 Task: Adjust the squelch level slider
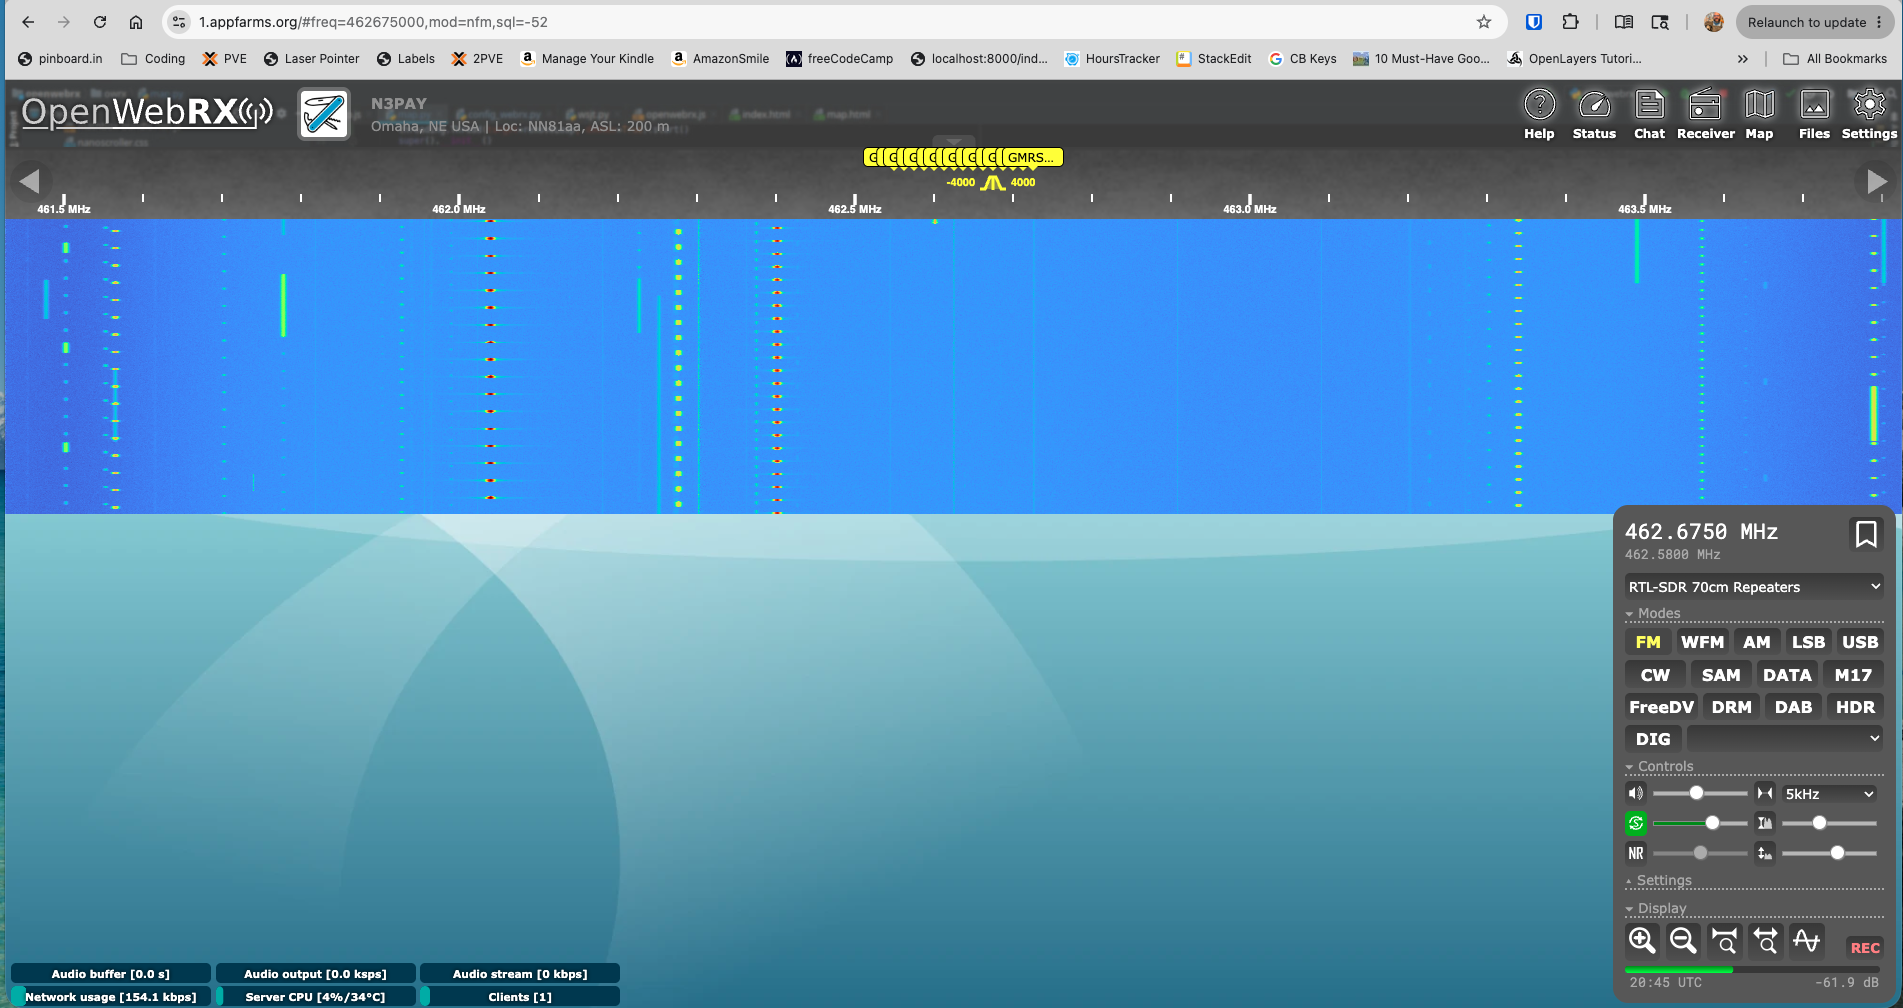click(x=1700, y=823)
